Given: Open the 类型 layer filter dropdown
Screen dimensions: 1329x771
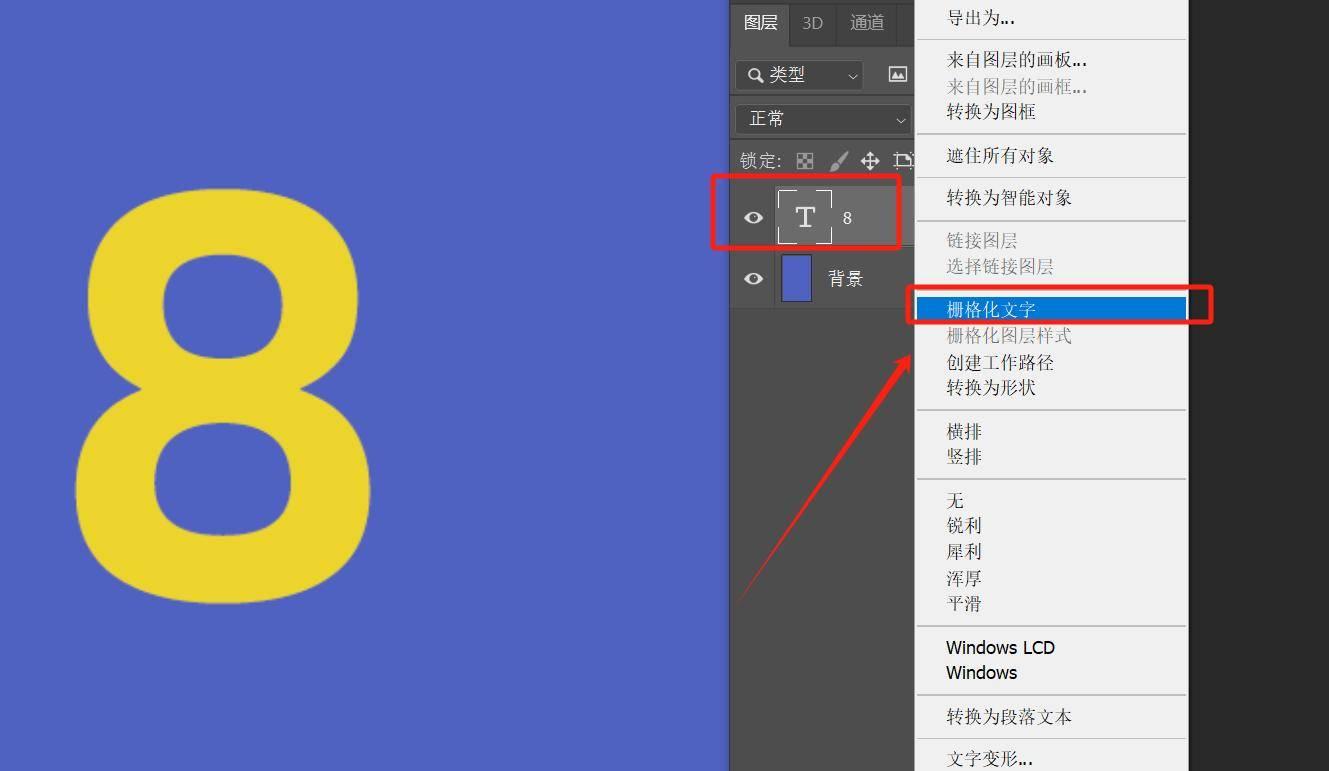Looking at the screenshot, I should coord(799,75).
